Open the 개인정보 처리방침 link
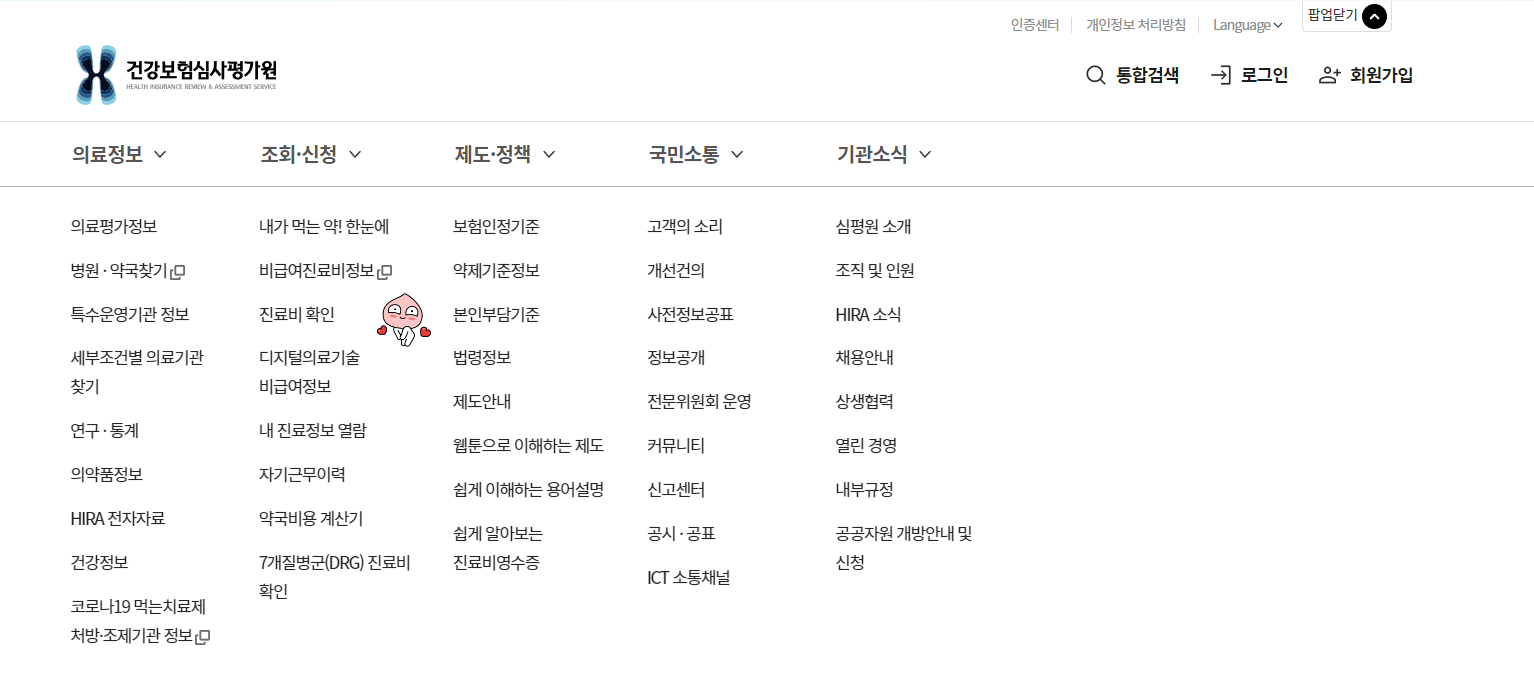1534x674 pixels. pos(1136,24)
